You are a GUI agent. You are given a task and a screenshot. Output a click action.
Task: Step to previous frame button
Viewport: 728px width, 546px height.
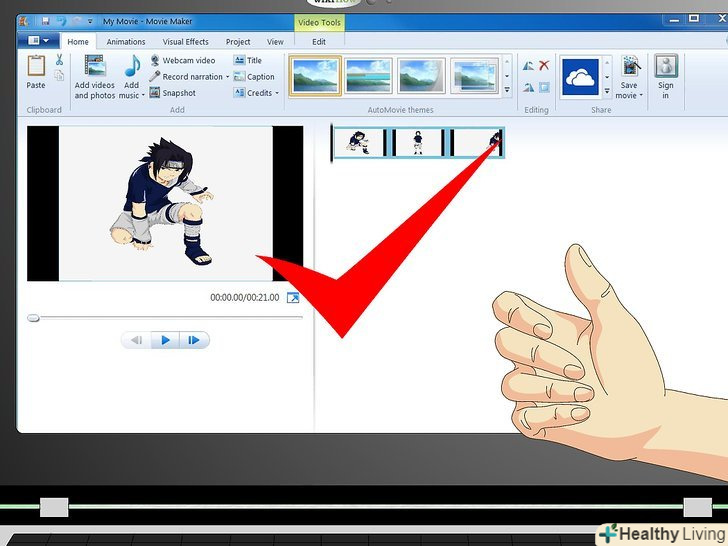pos(136,340)
